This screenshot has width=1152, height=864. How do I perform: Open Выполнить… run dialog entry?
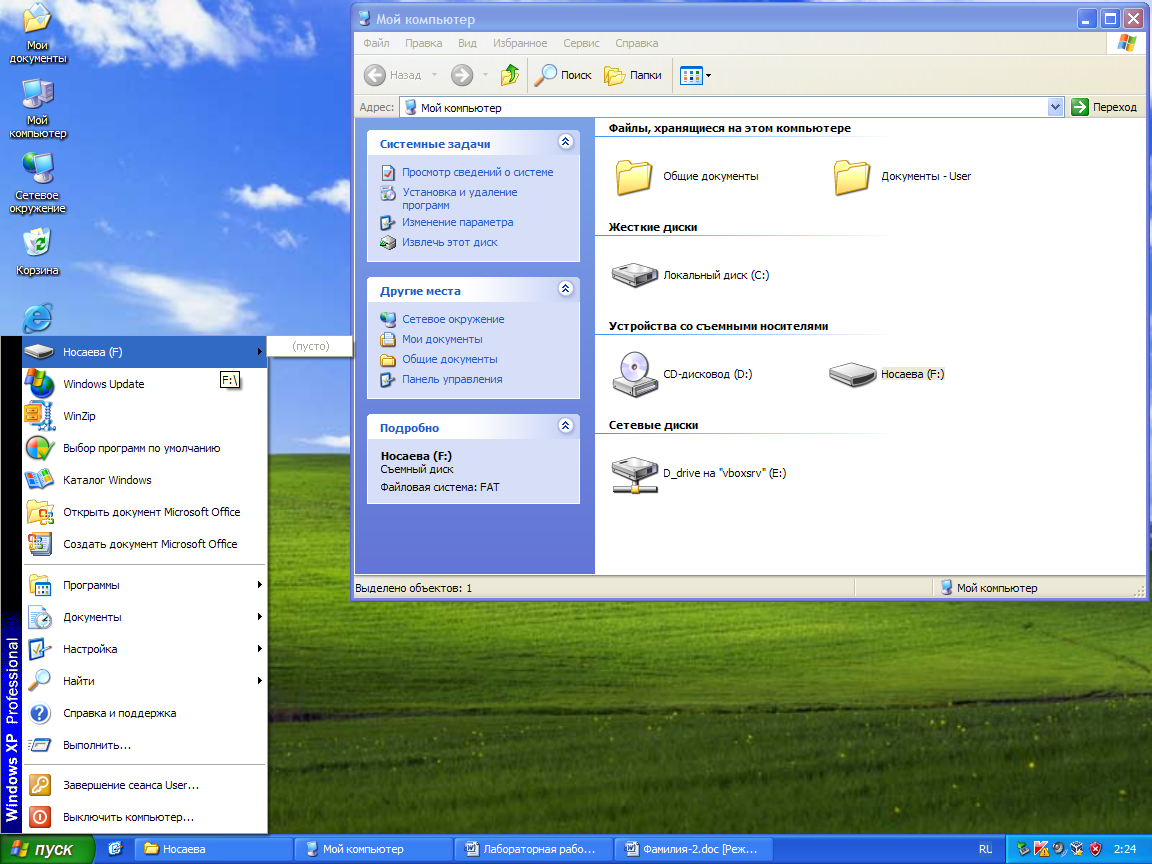pyautogui.click(x=145, y=745)
